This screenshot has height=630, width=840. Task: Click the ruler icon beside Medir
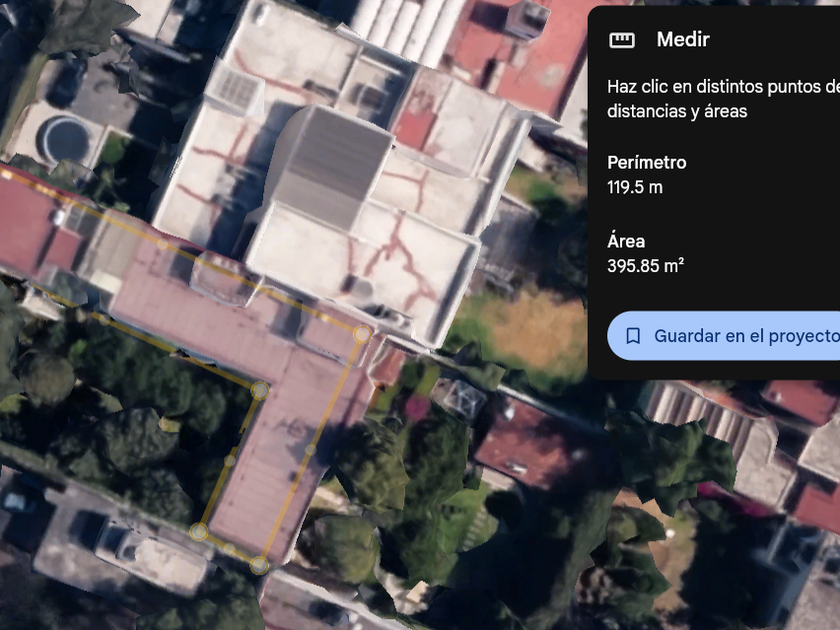(621, 40)
